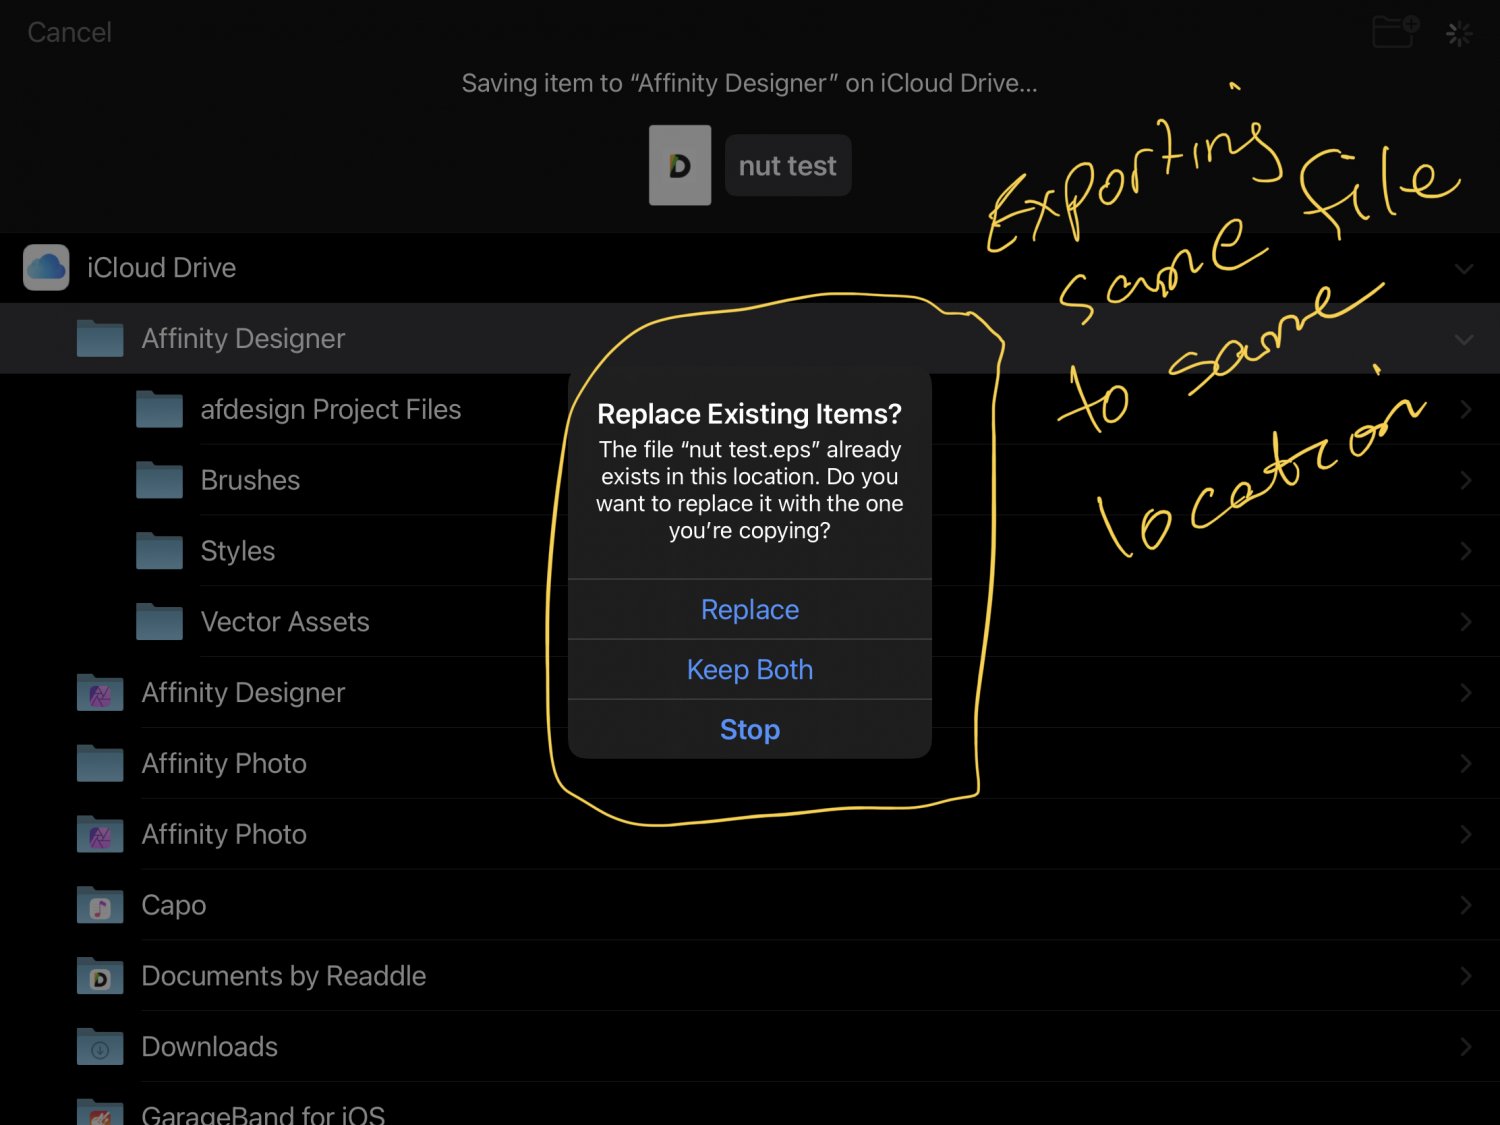
Task: Tap Cancel to dismiss the save dialog
Action: [x=68, y=31]
